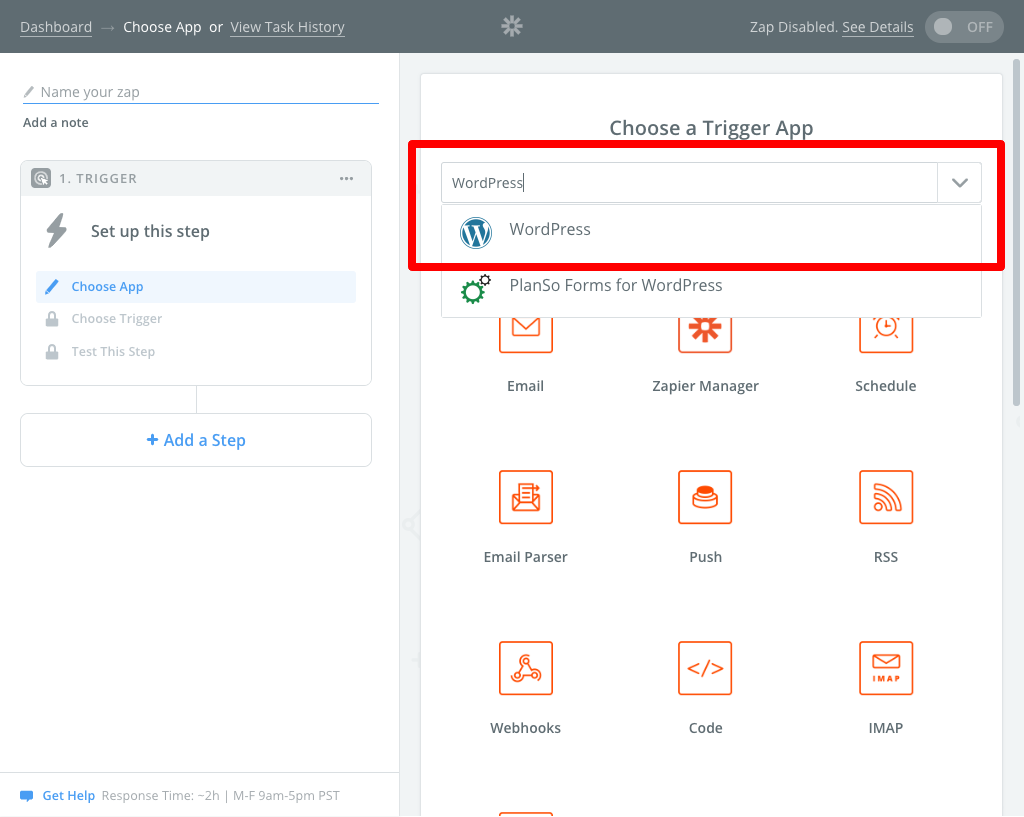
Task: Click the Email Parser label
Action: [526, 557]
